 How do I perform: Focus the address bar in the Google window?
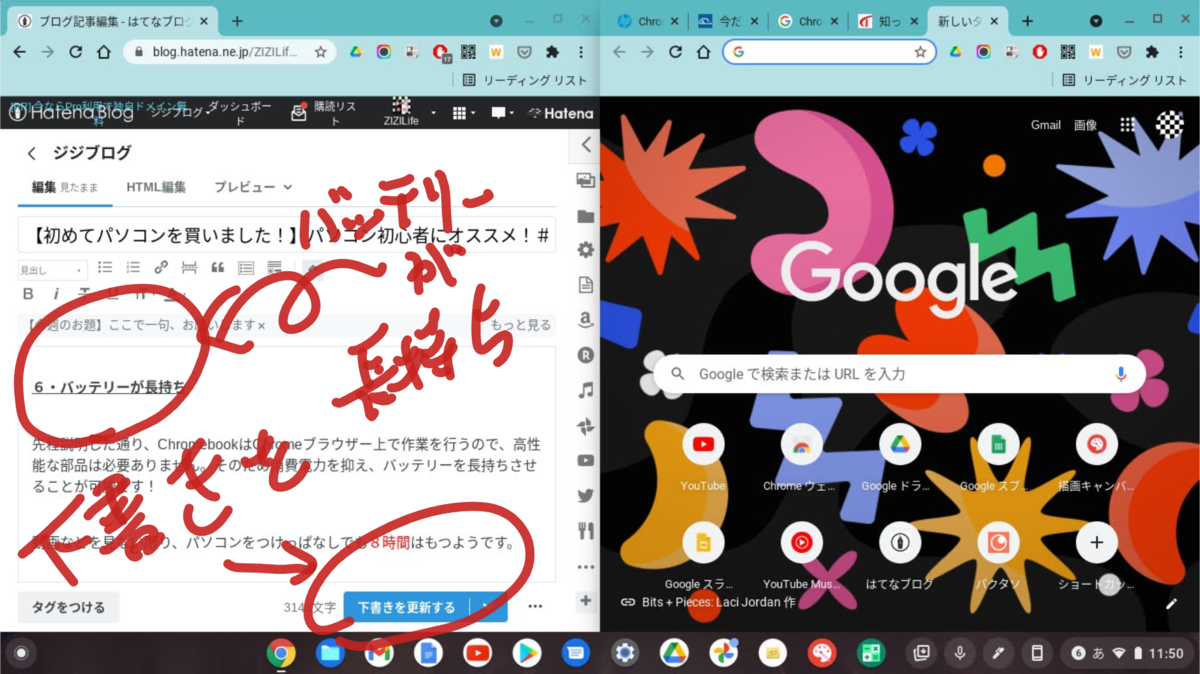829,52
